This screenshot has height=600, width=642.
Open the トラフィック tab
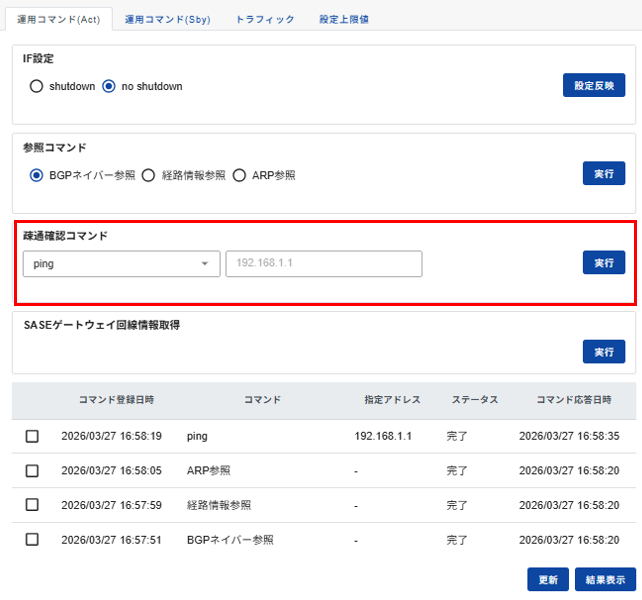pos(265,19)
